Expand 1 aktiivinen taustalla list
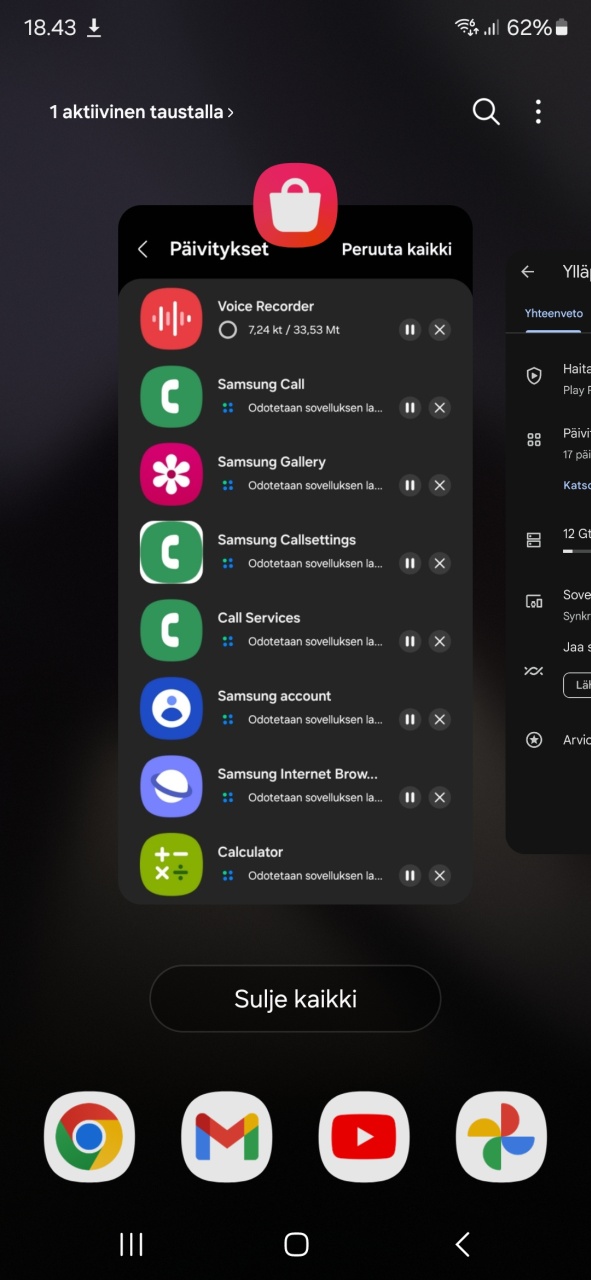Screen dimensions: 591x1280 (141, 112)
